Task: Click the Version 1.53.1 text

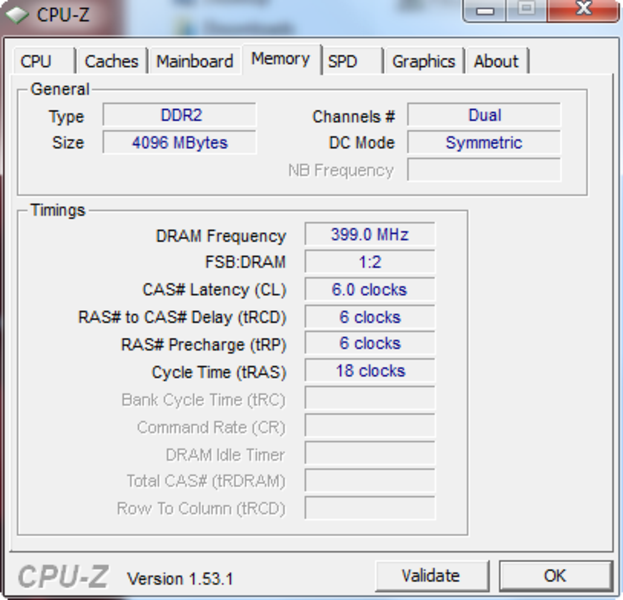Action: pyautogui.click(x=180, y=579)
